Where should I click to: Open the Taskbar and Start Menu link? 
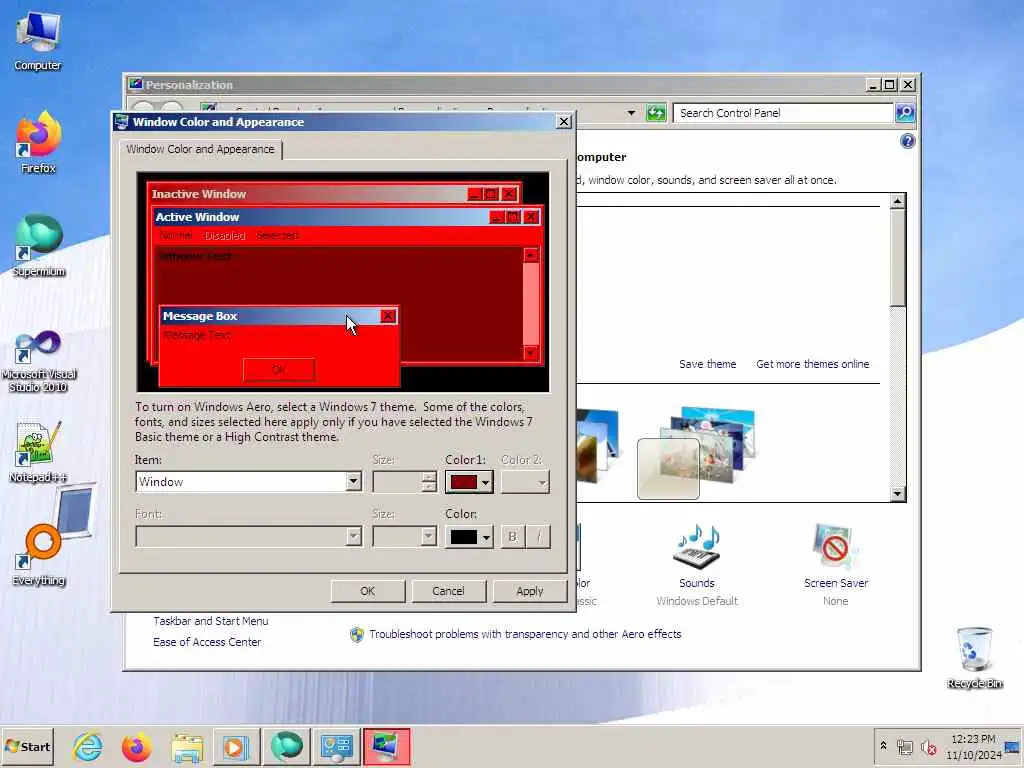211,621
